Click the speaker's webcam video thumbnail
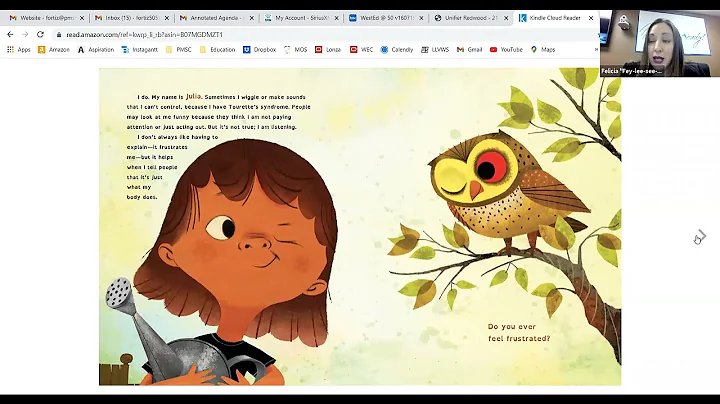720x404 pixels. (x=660, y=43)
